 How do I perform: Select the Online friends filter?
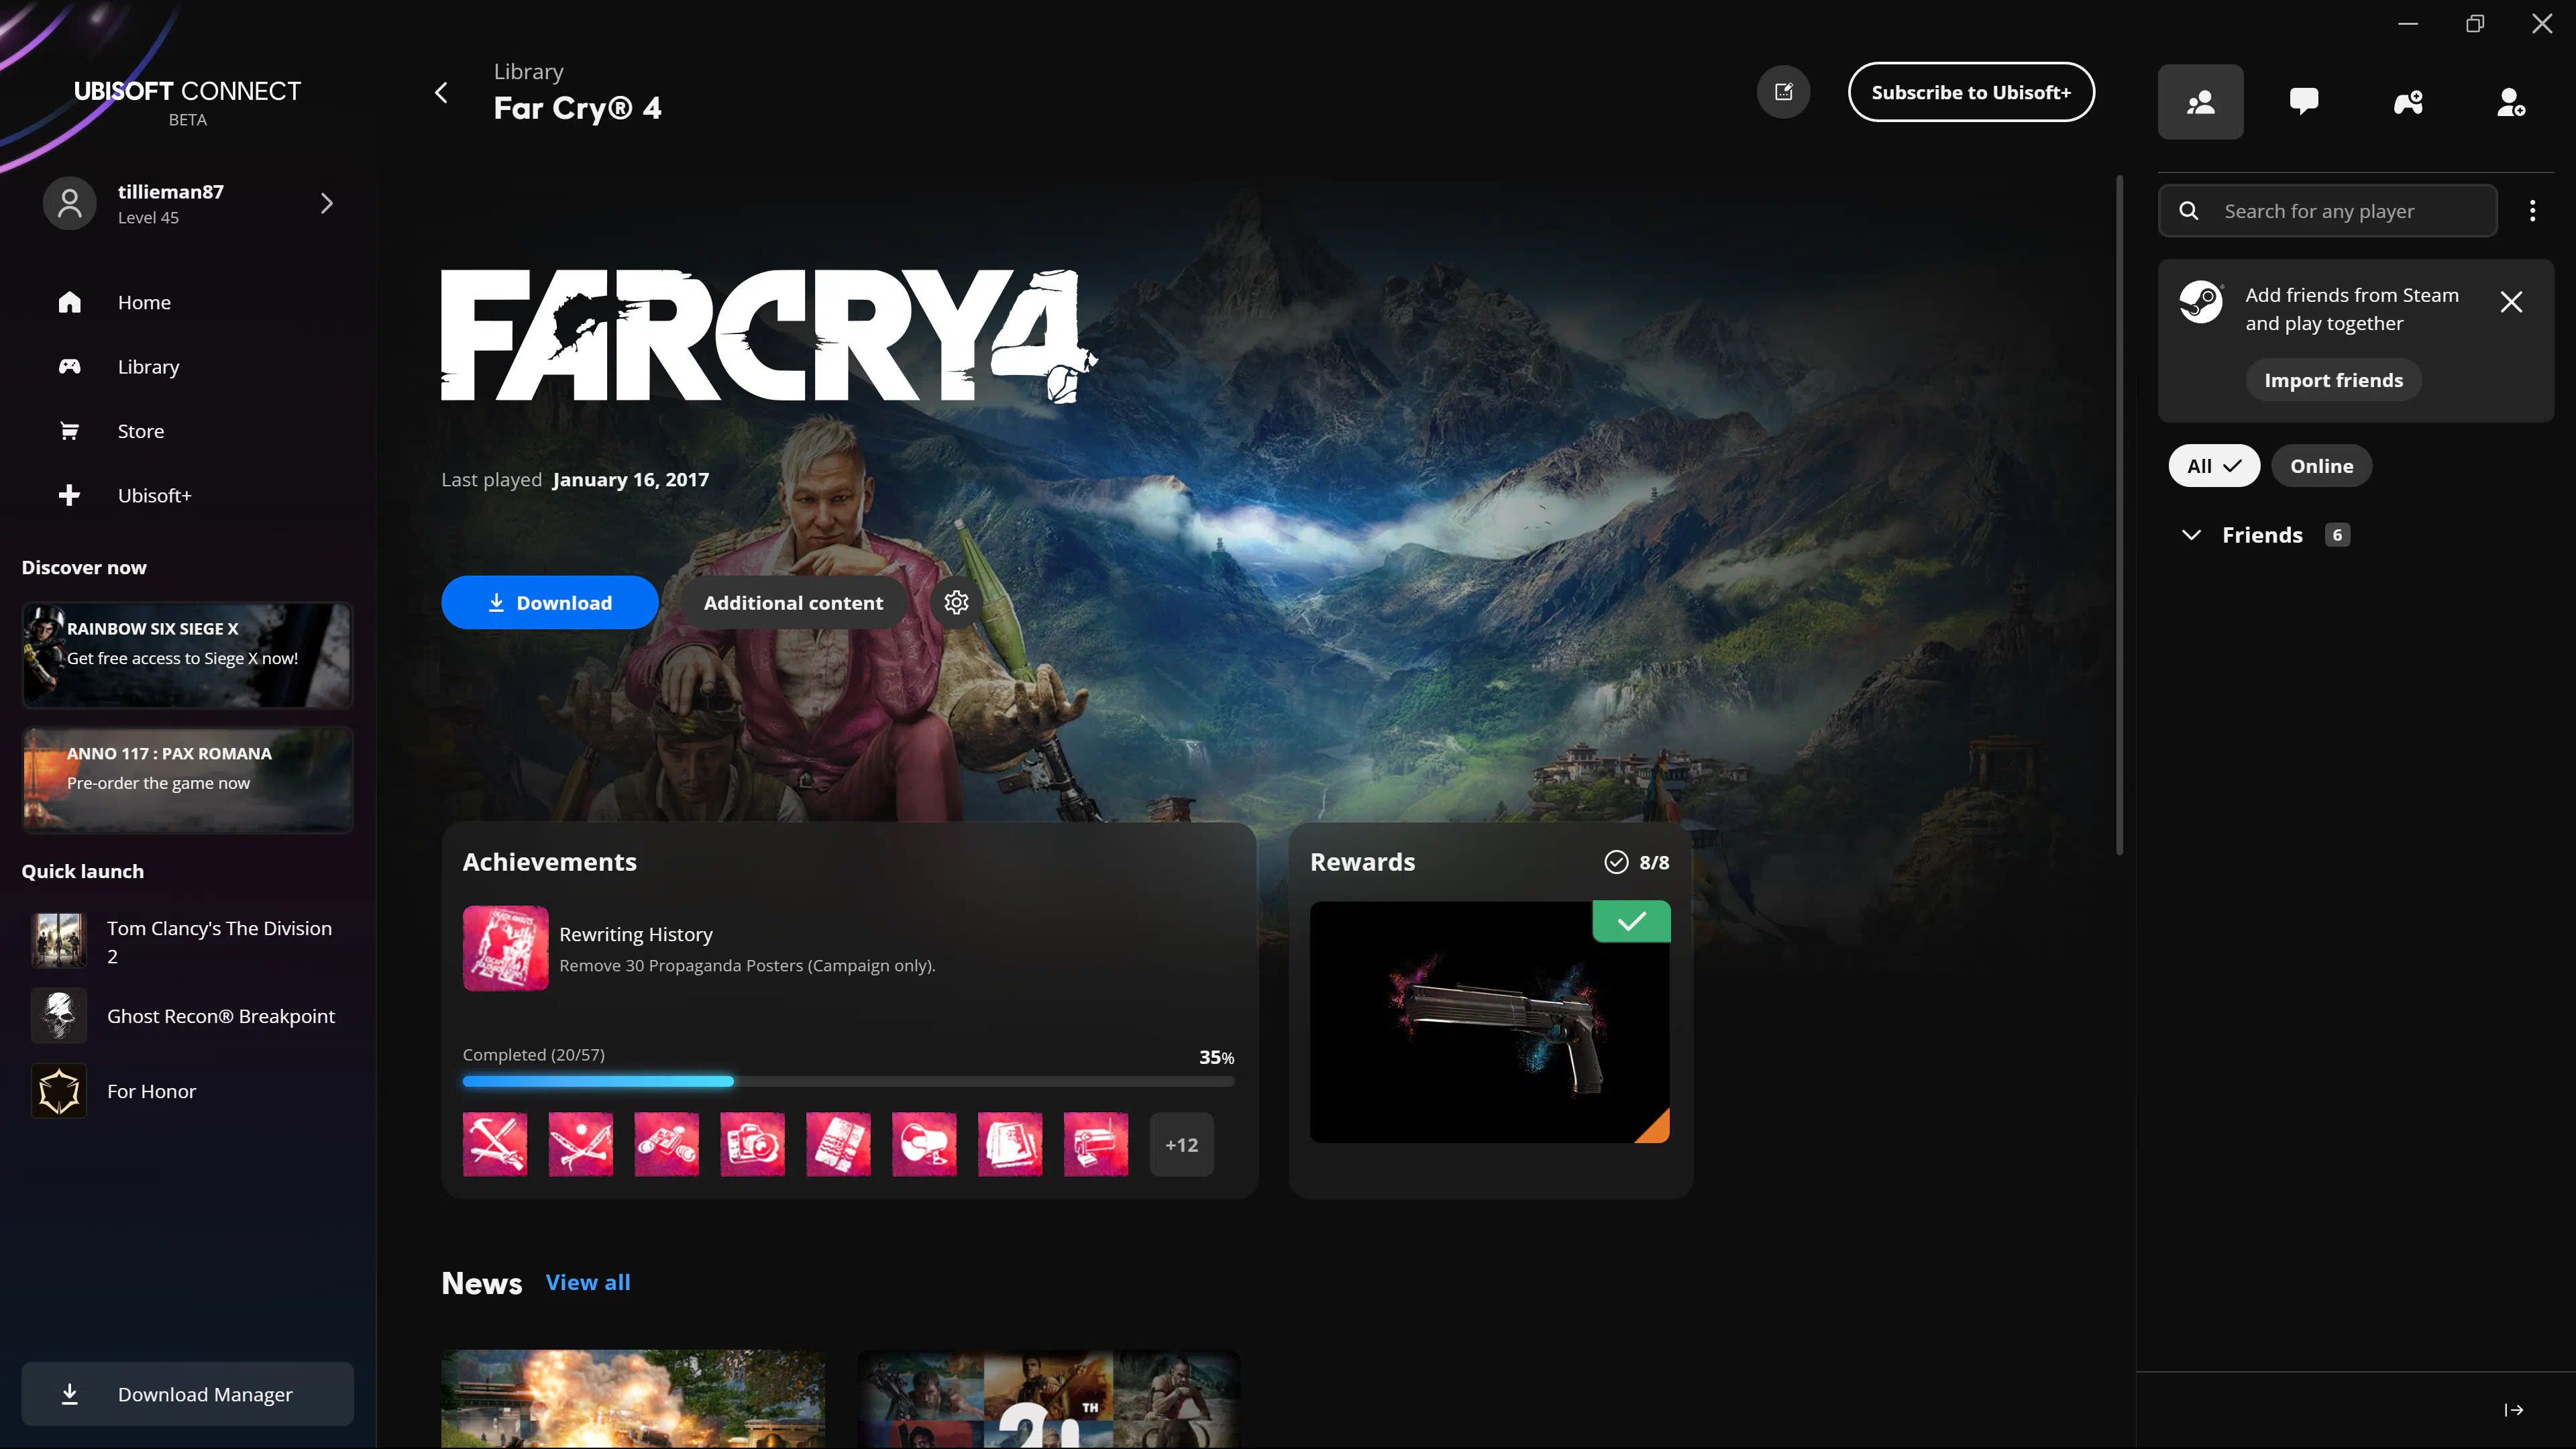[x=2321, y=466]
